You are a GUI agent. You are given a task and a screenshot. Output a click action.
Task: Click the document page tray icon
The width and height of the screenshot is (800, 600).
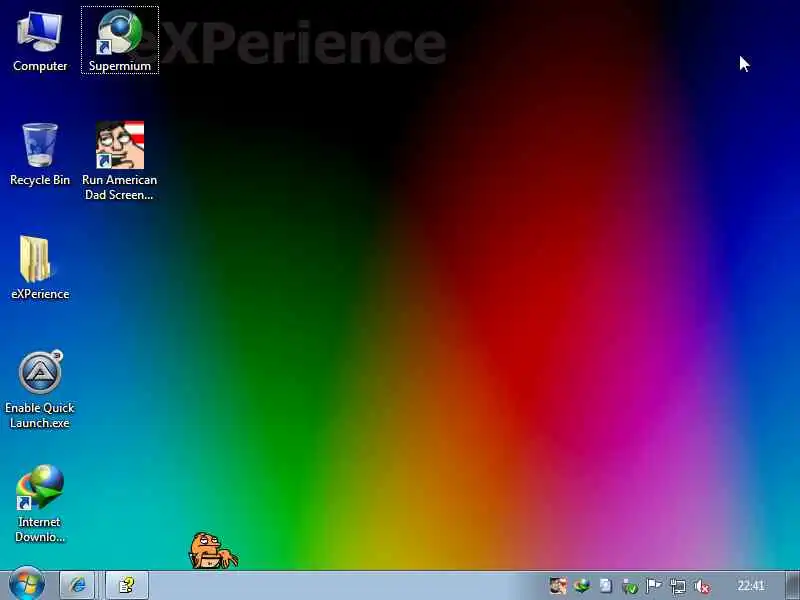tap(606, 586)
